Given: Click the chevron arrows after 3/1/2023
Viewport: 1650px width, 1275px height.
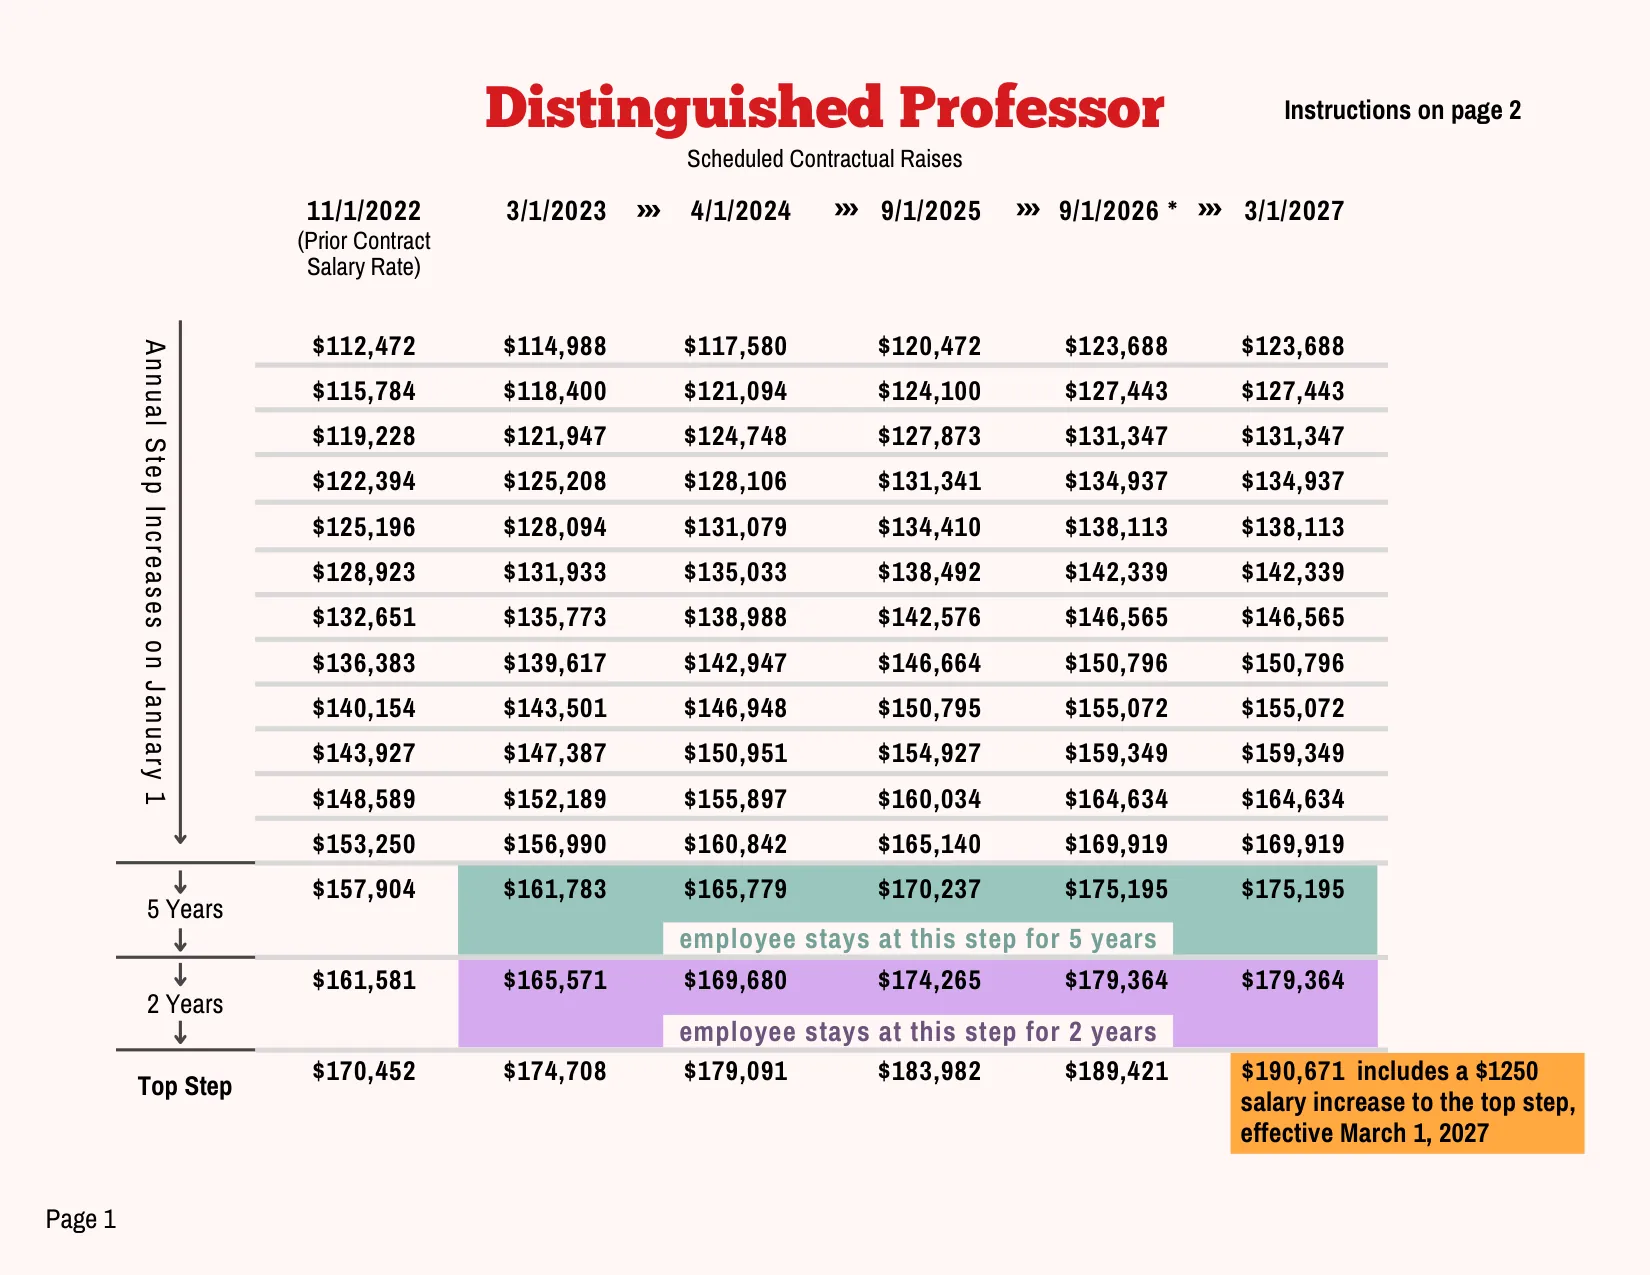Looking at the screenshot, I should [649, 210].
